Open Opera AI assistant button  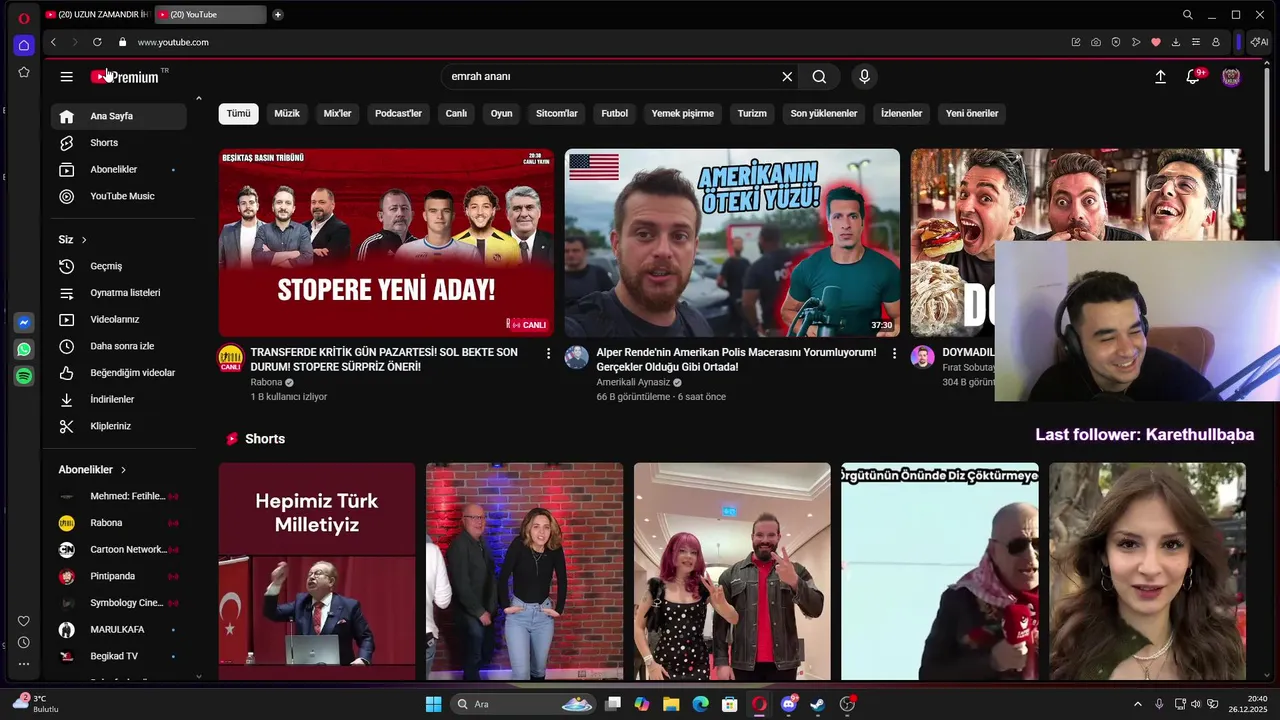(1260, 42)
